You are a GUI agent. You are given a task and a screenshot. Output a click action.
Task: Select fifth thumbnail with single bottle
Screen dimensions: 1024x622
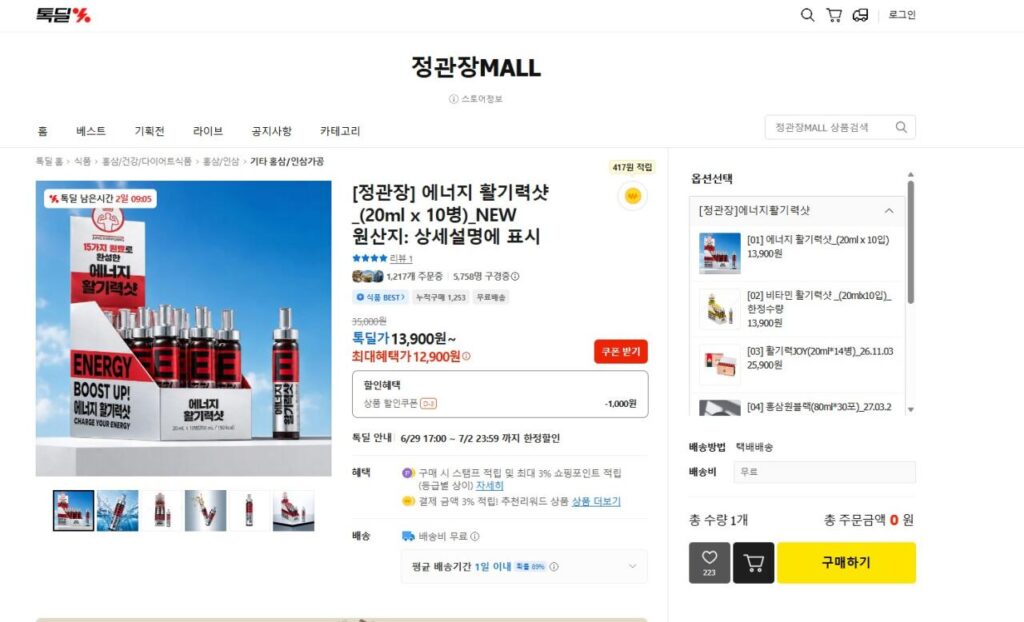pos(249,510)
